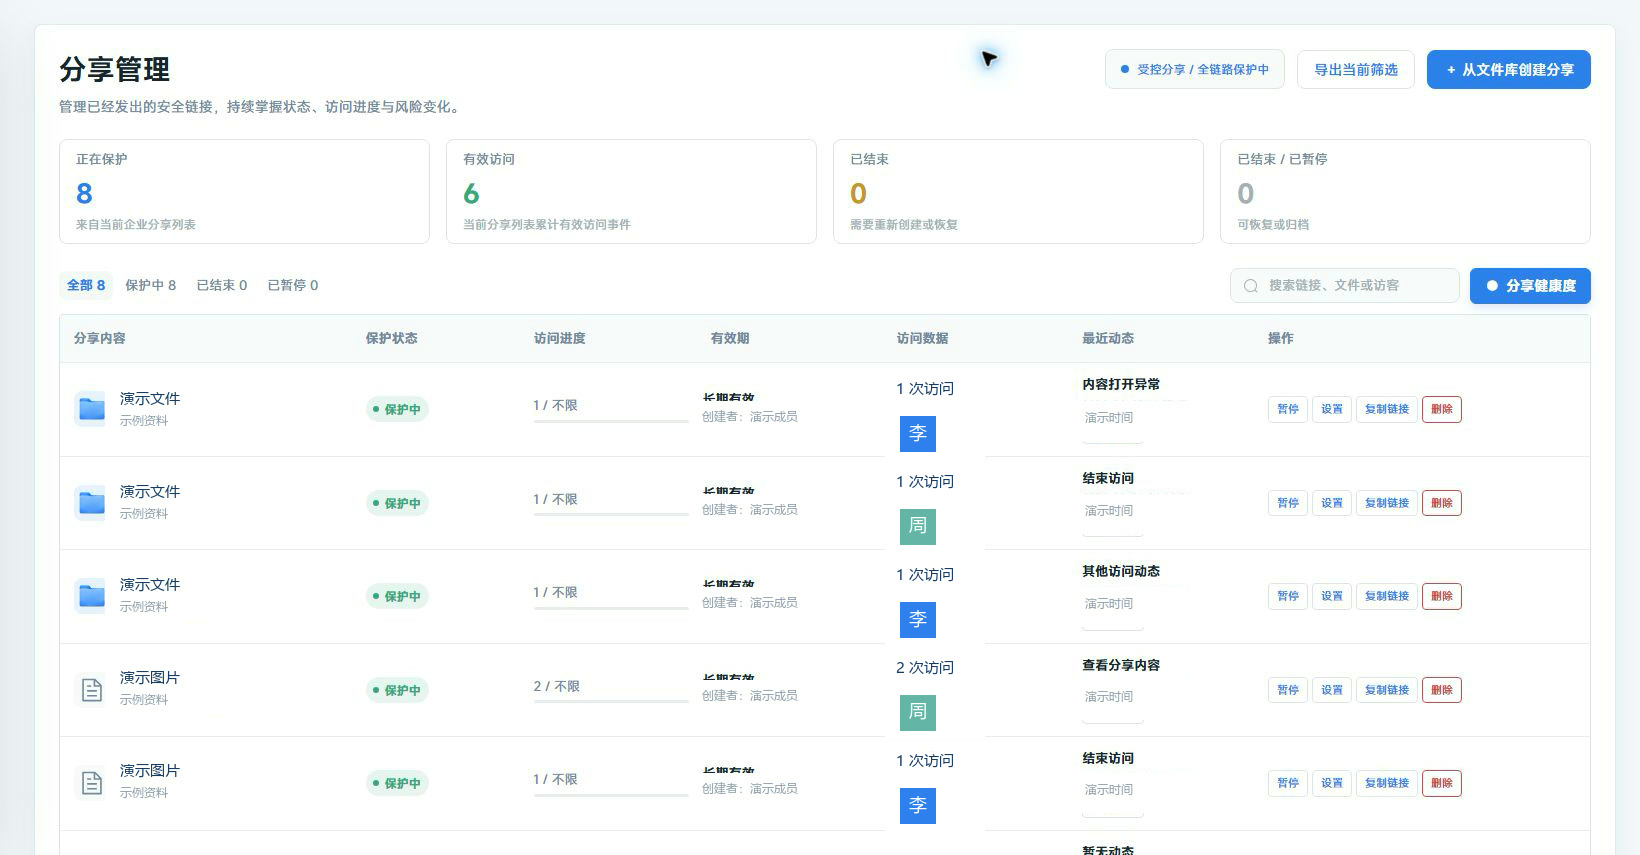Click the 正在保护 stat card
This screenshot has width=1640, height=855.
(x=244, y=191)
